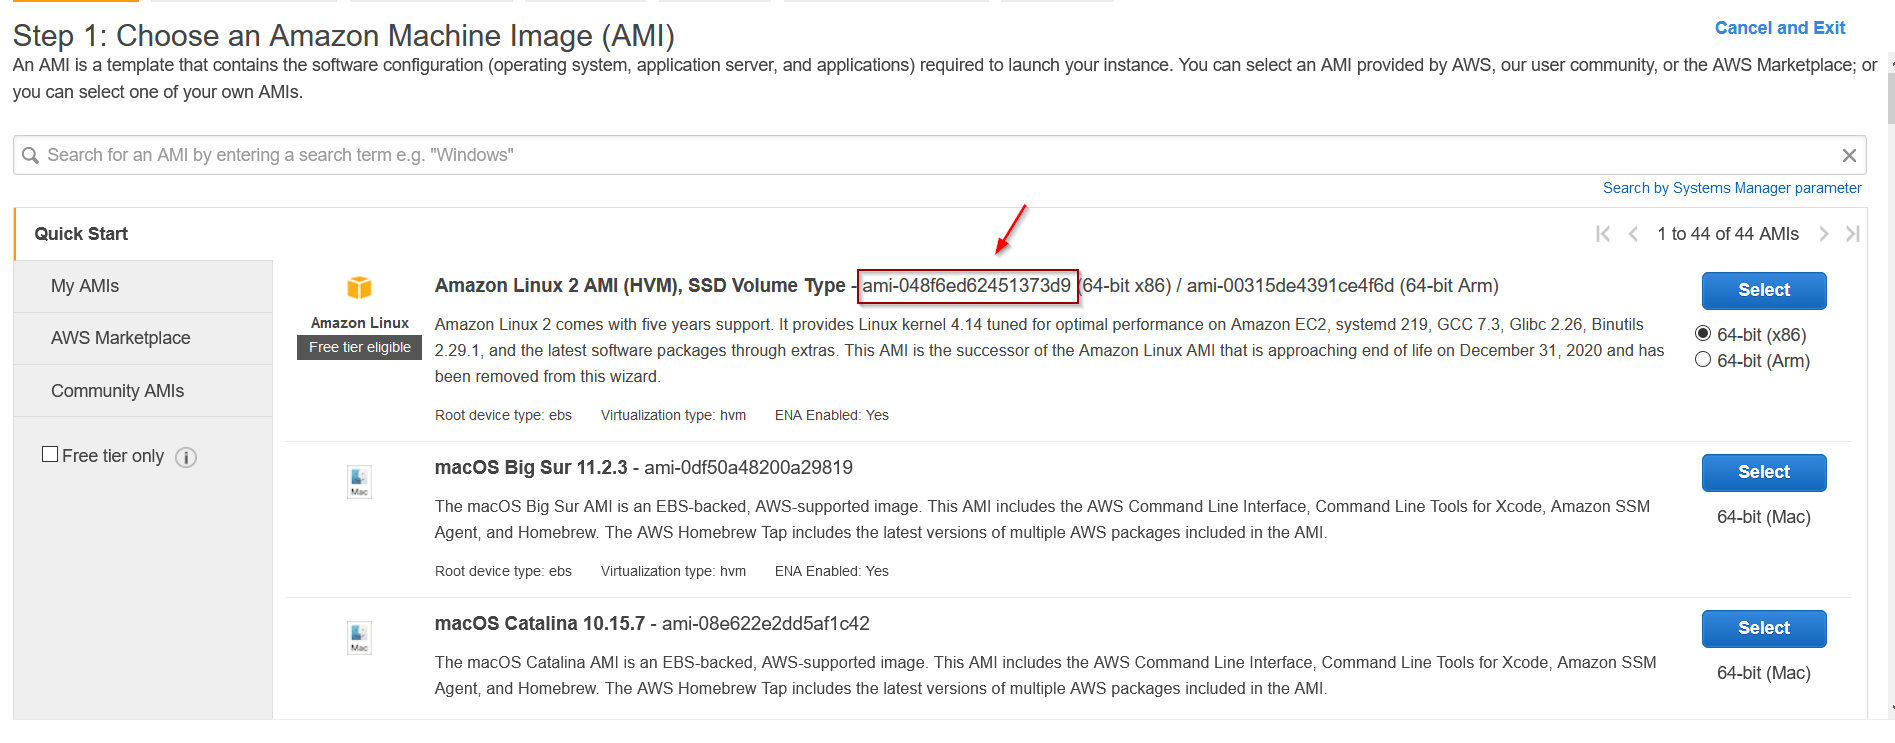Open Search by Systems Manager parameter
The image size is (1895, 743).
click(x=1732, y=188)
